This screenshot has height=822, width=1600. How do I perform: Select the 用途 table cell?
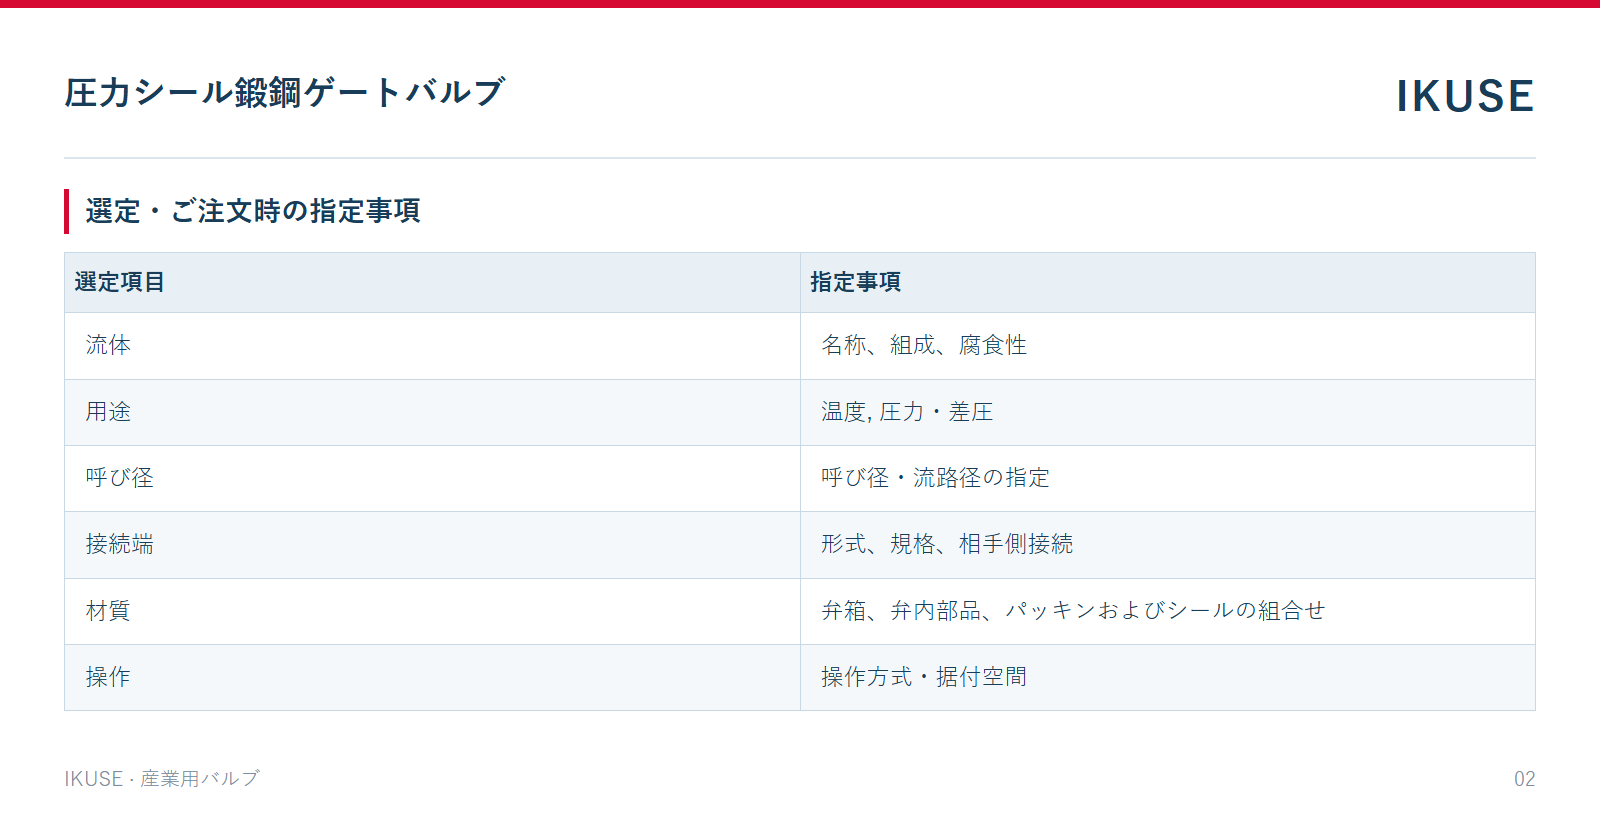[x=432, y=412]
